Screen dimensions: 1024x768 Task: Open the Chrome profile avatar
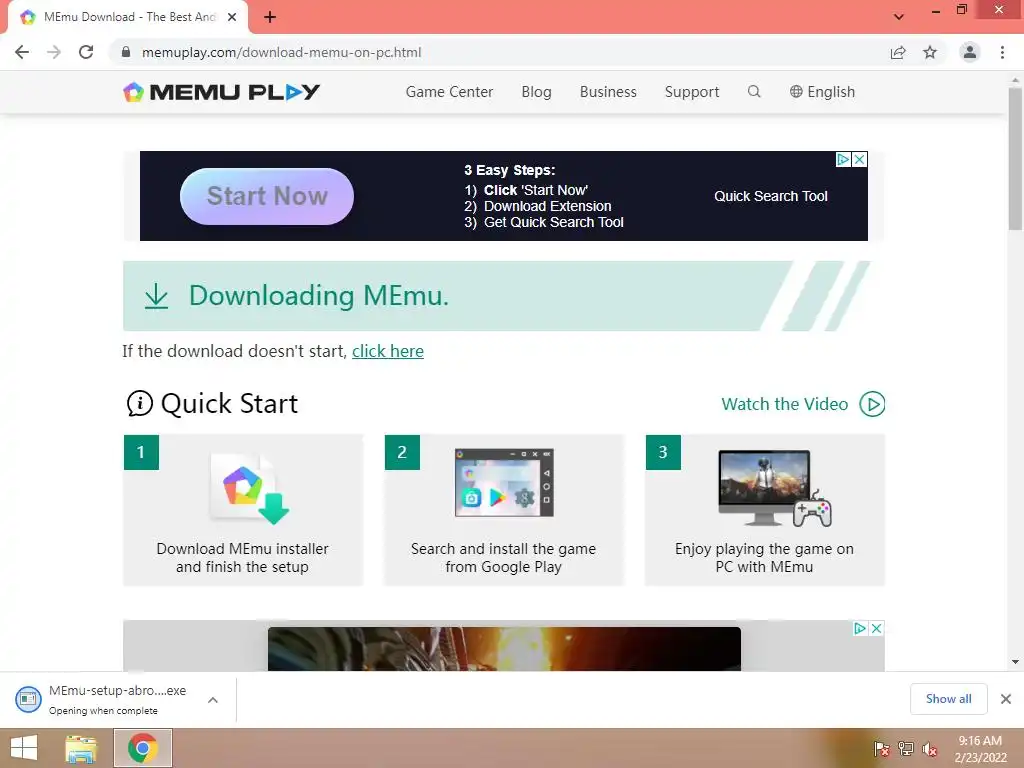(x=970, y=52)
